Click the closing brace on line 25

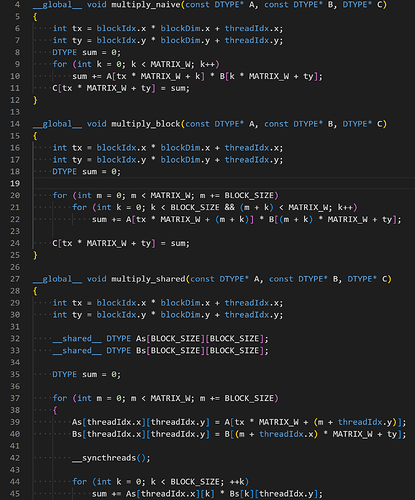[35, 256]
